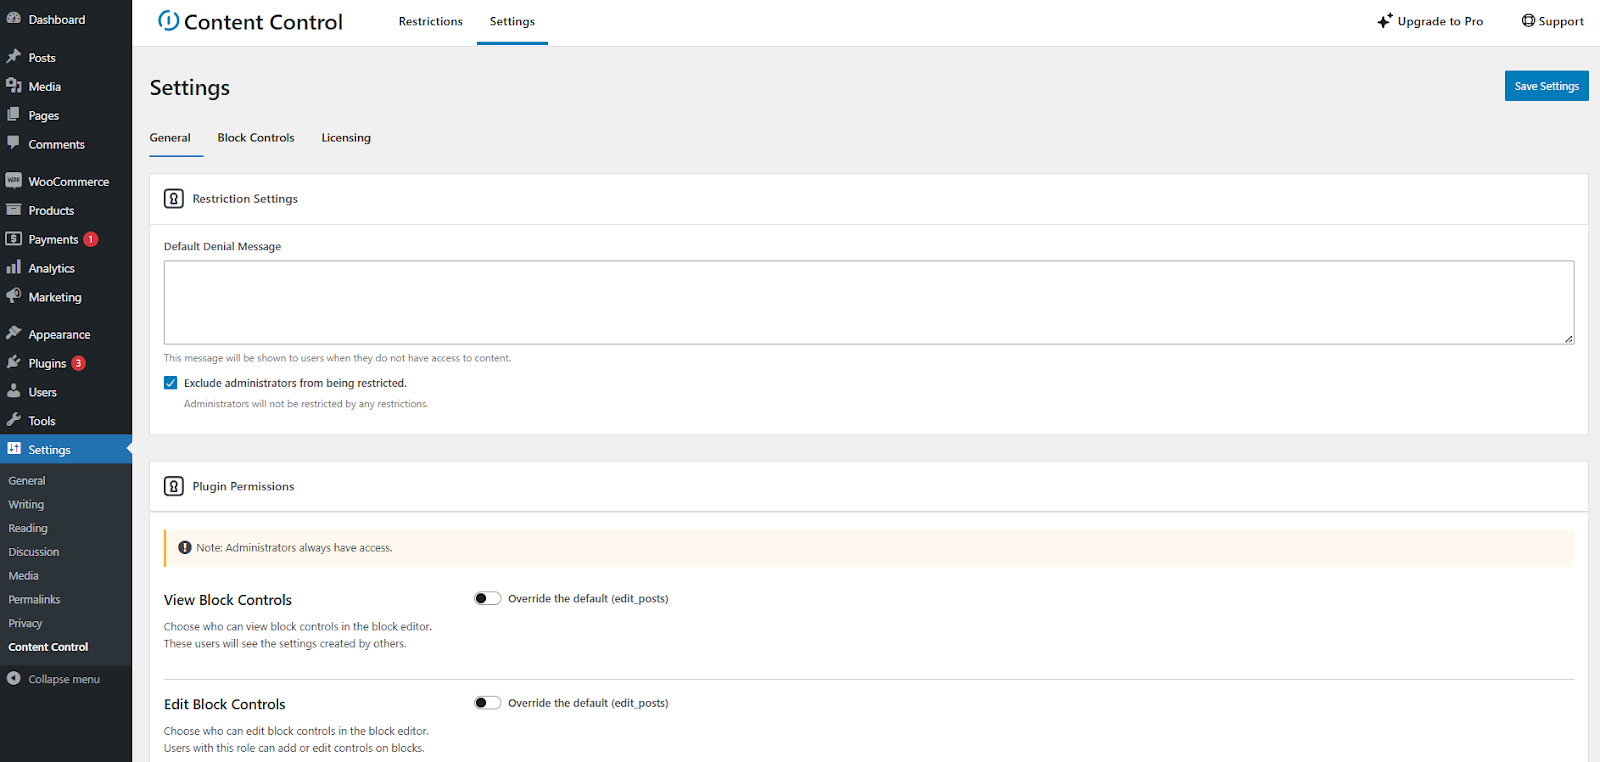Click the Support link

tap(1552, 21)
